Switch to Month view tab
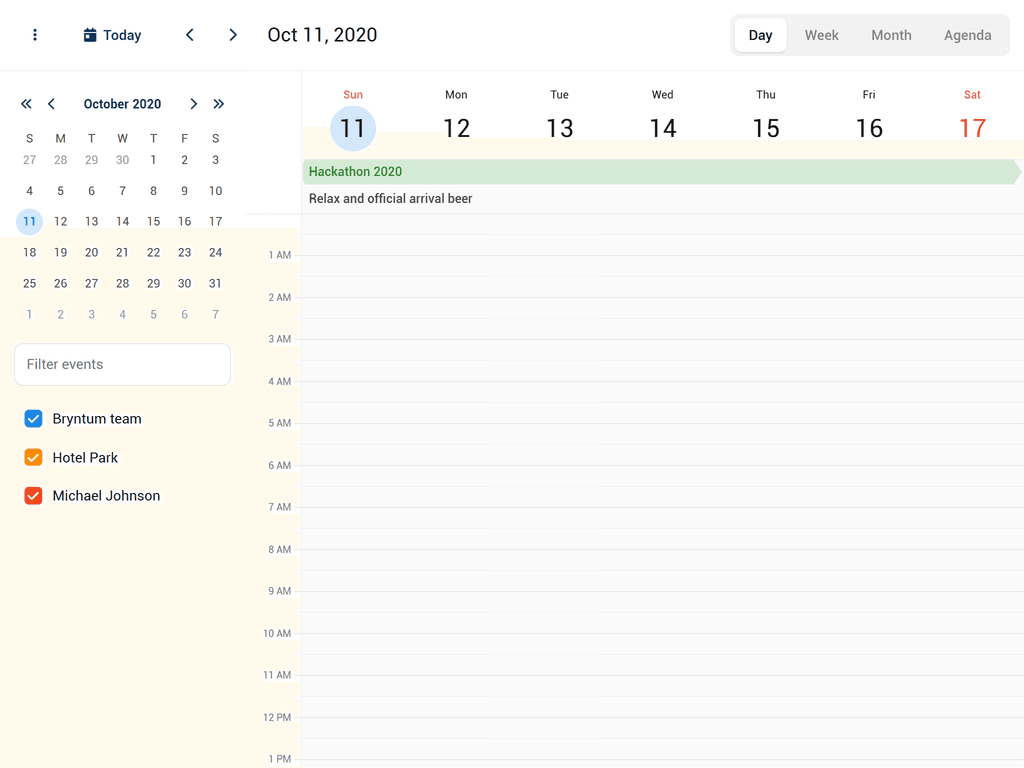The image size is (1024, 768). (x=890, y=35)
